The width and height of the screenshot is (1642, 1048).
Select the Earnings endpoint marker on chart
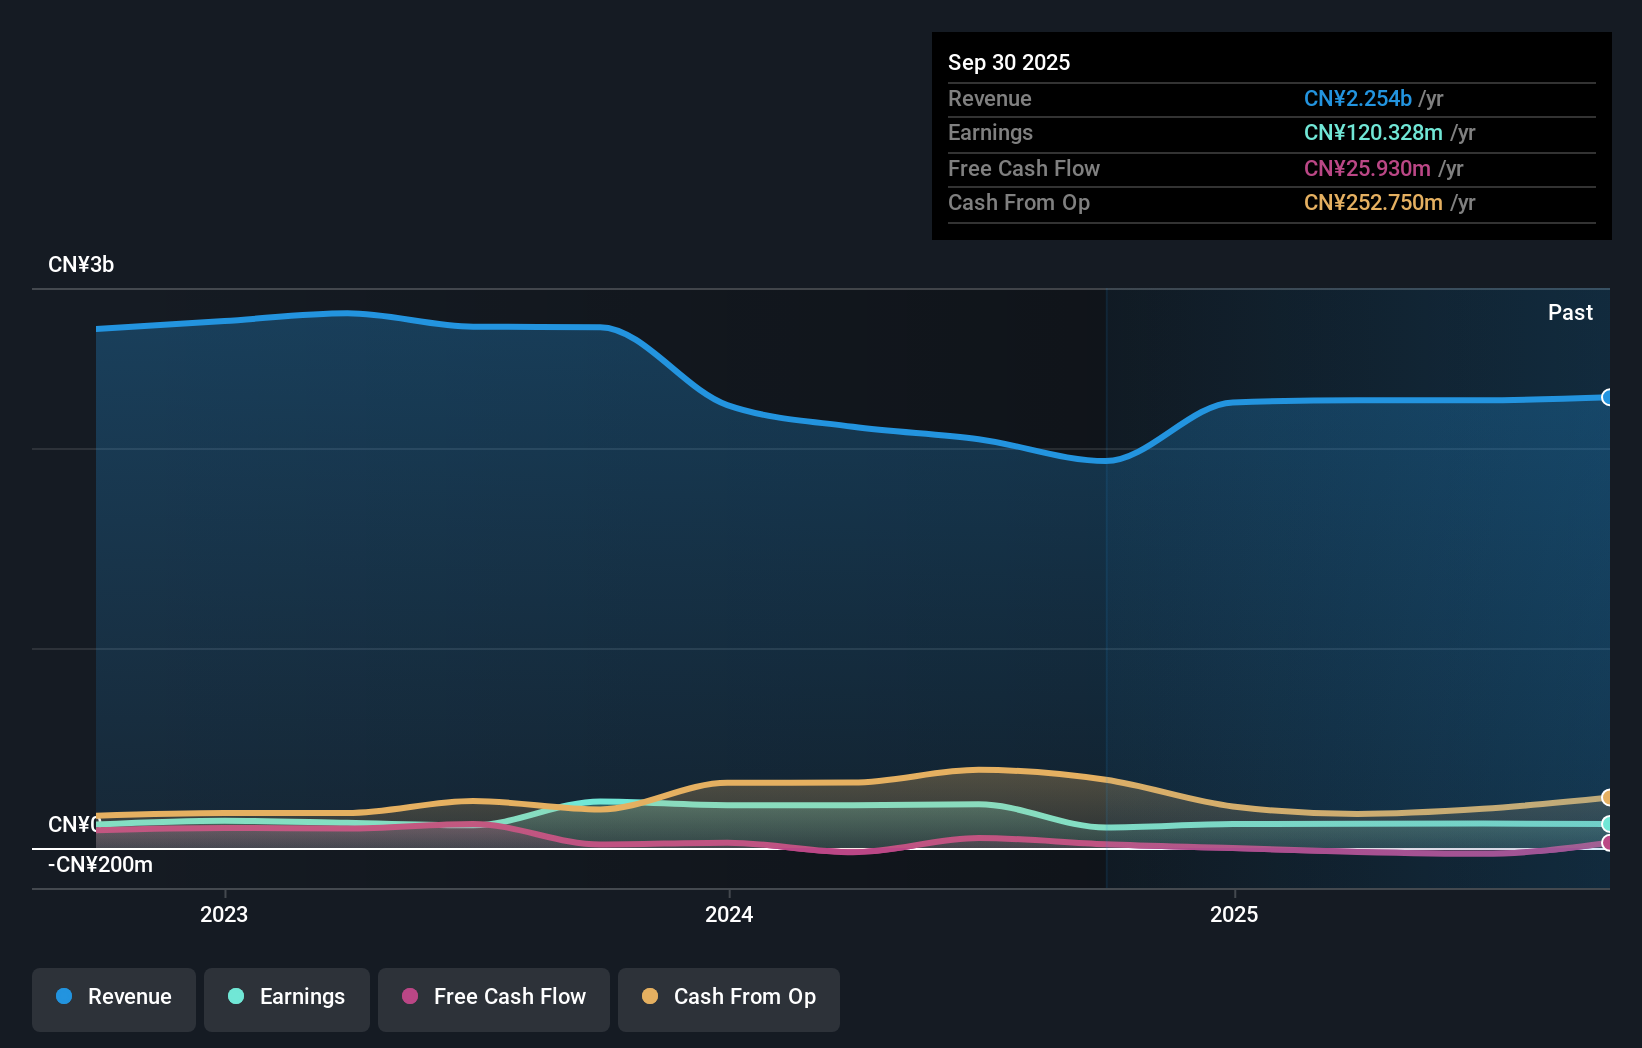(x=1608, y=824)
